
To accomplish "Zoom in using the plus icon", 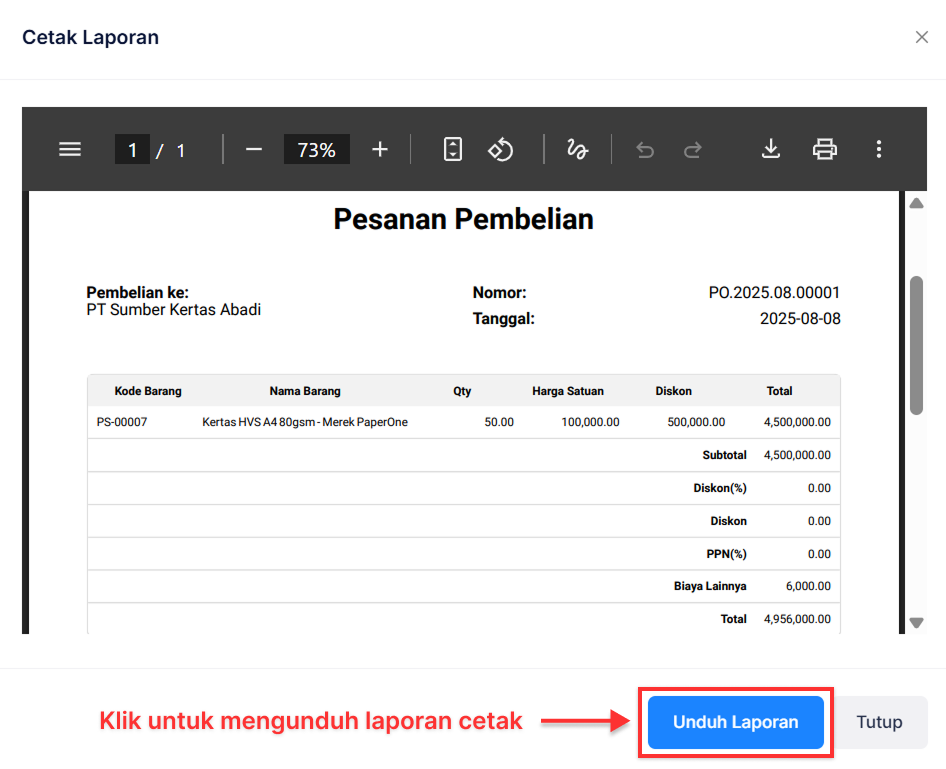I will point(380,149).
